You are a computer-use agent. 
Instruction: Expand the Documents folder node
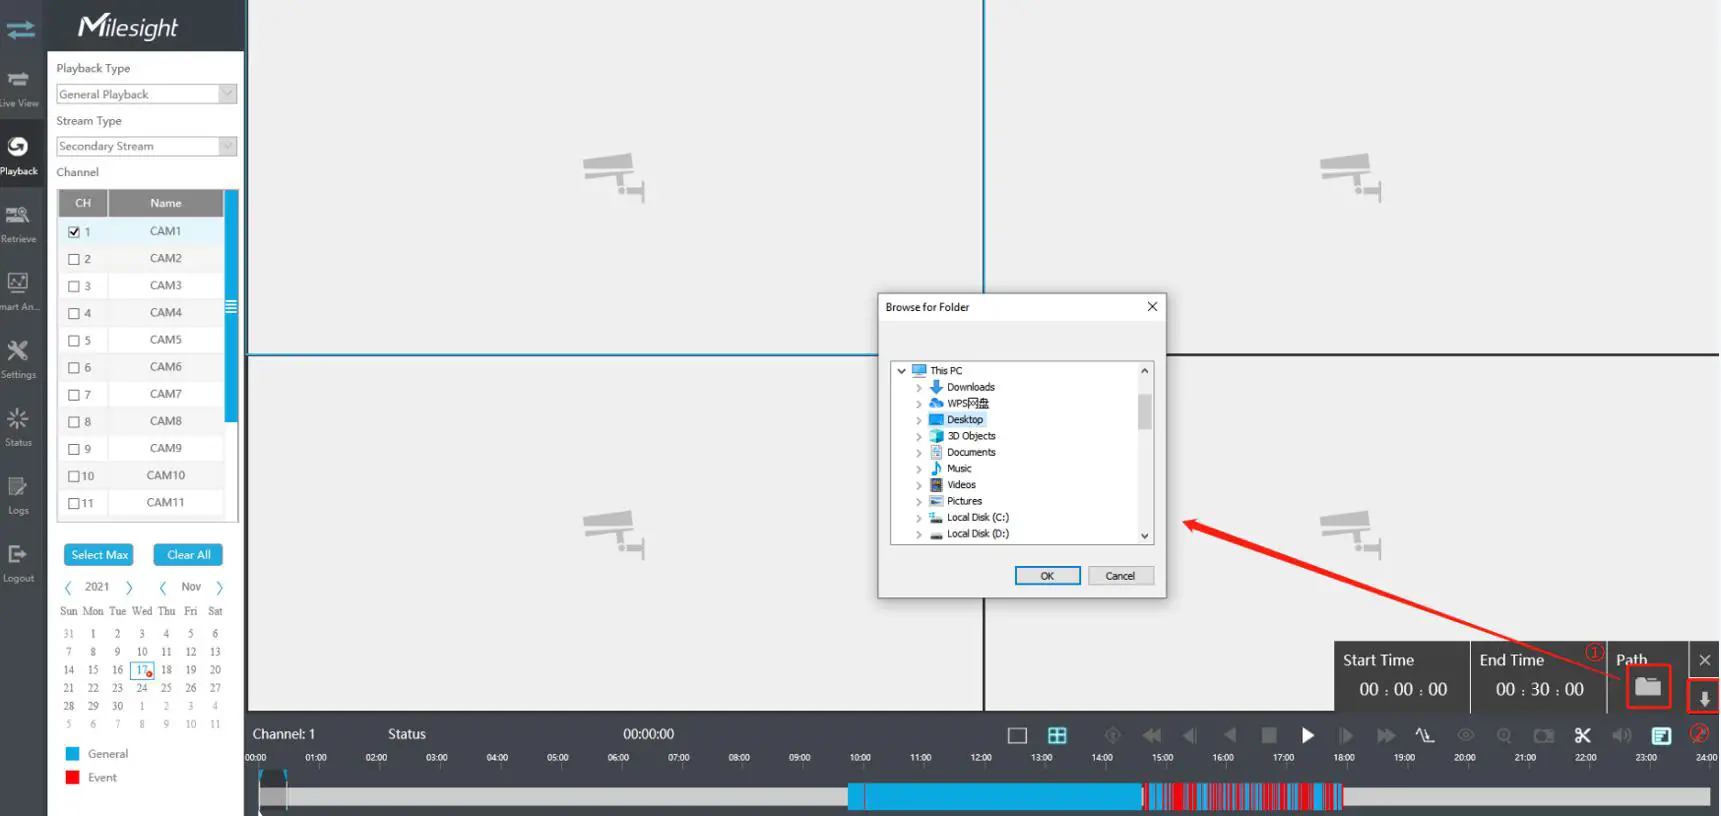(x=919, y=453)
